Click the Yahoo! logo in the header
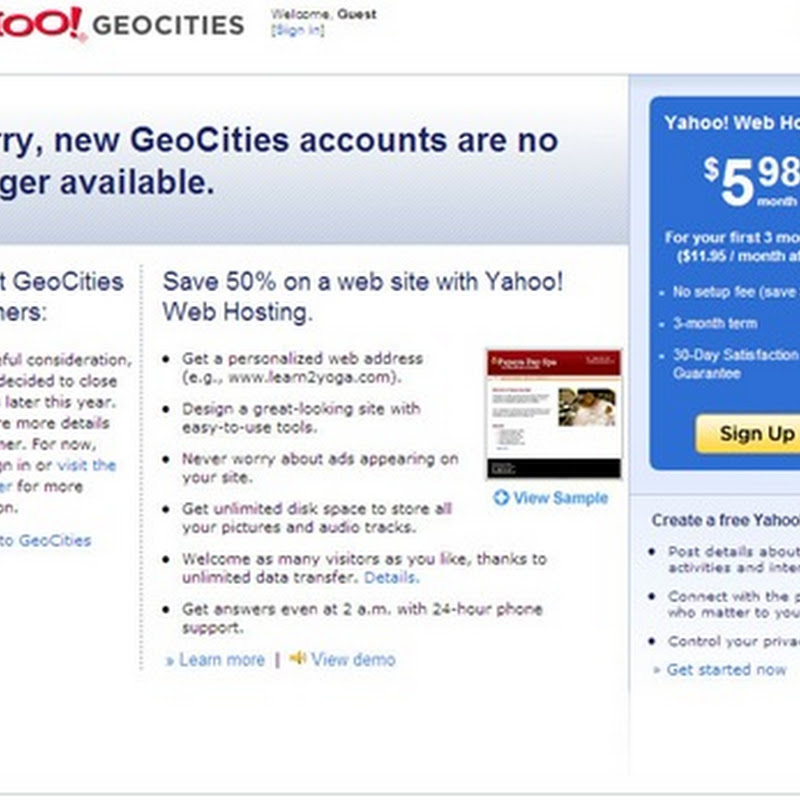The width and height of the screenshot is (800, 800). point(40,22)
